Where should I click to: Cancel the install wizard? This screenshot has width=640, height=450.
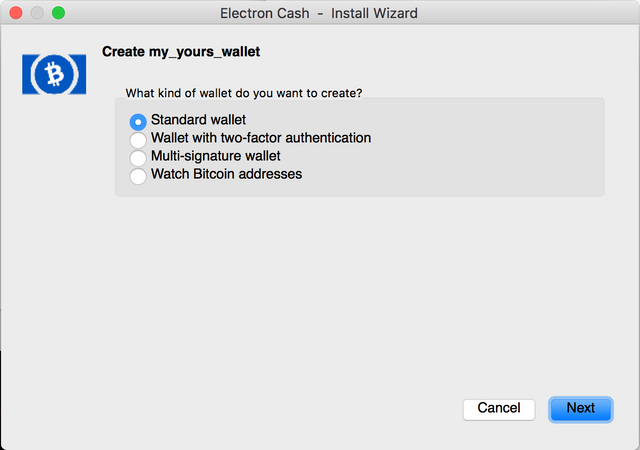[498, 408]
